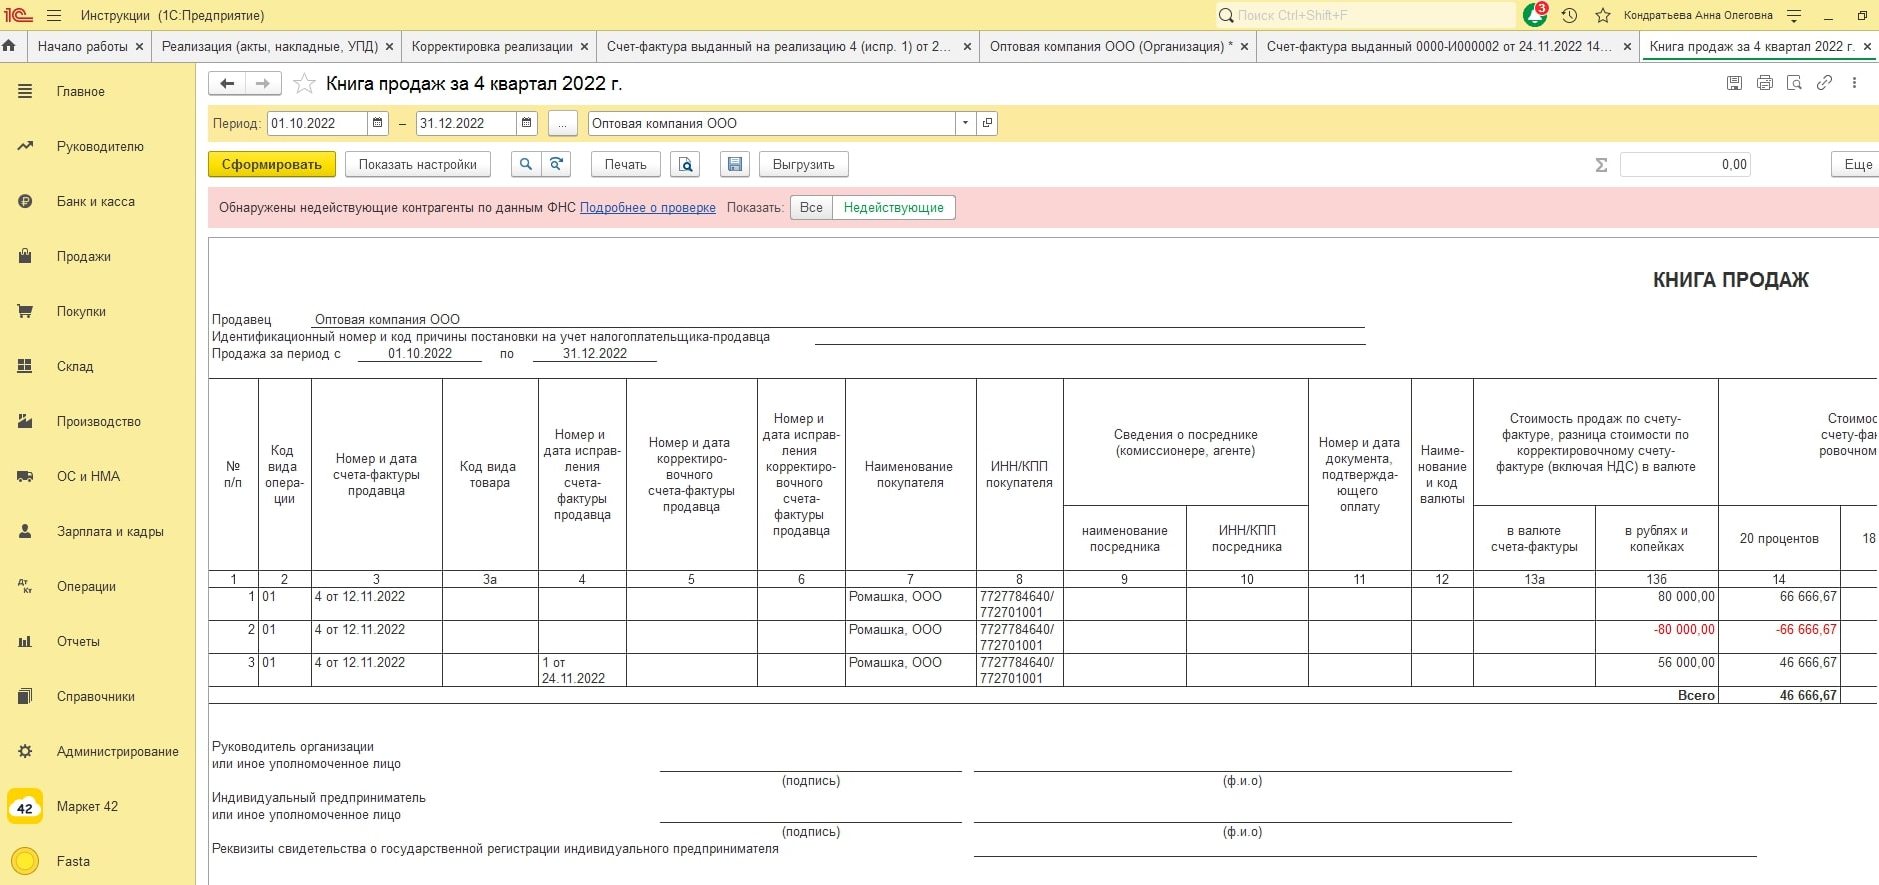
Task: Open Подробнее о проверке link
Action: 647,207
